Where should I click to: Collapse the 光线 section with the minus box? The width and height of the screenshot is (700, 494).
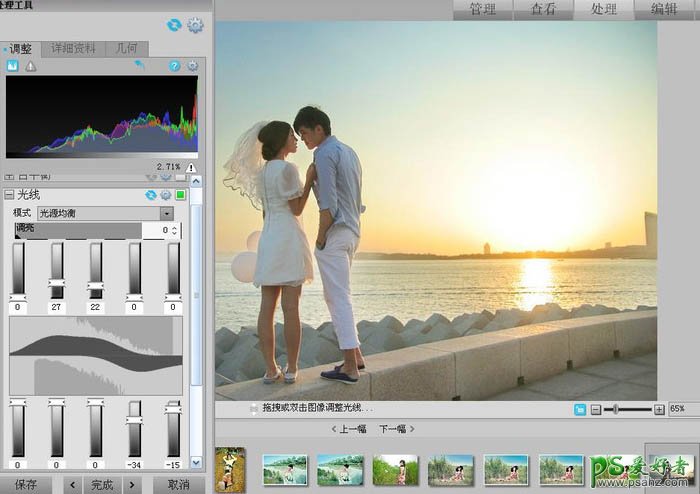pos(9,195)
